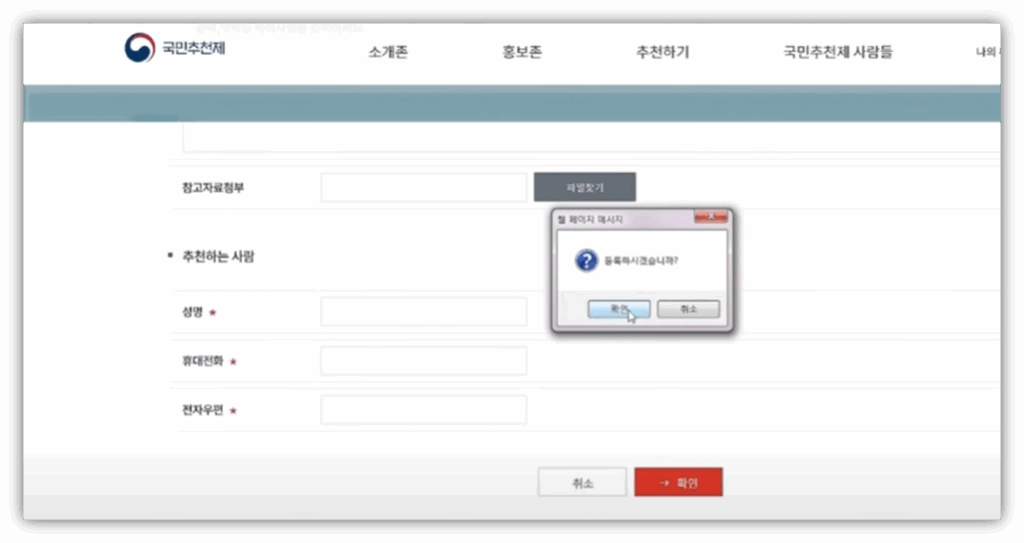Open the 소개존 menu
The width and height of the screenshot is (1024, 543).
point(388,52)
